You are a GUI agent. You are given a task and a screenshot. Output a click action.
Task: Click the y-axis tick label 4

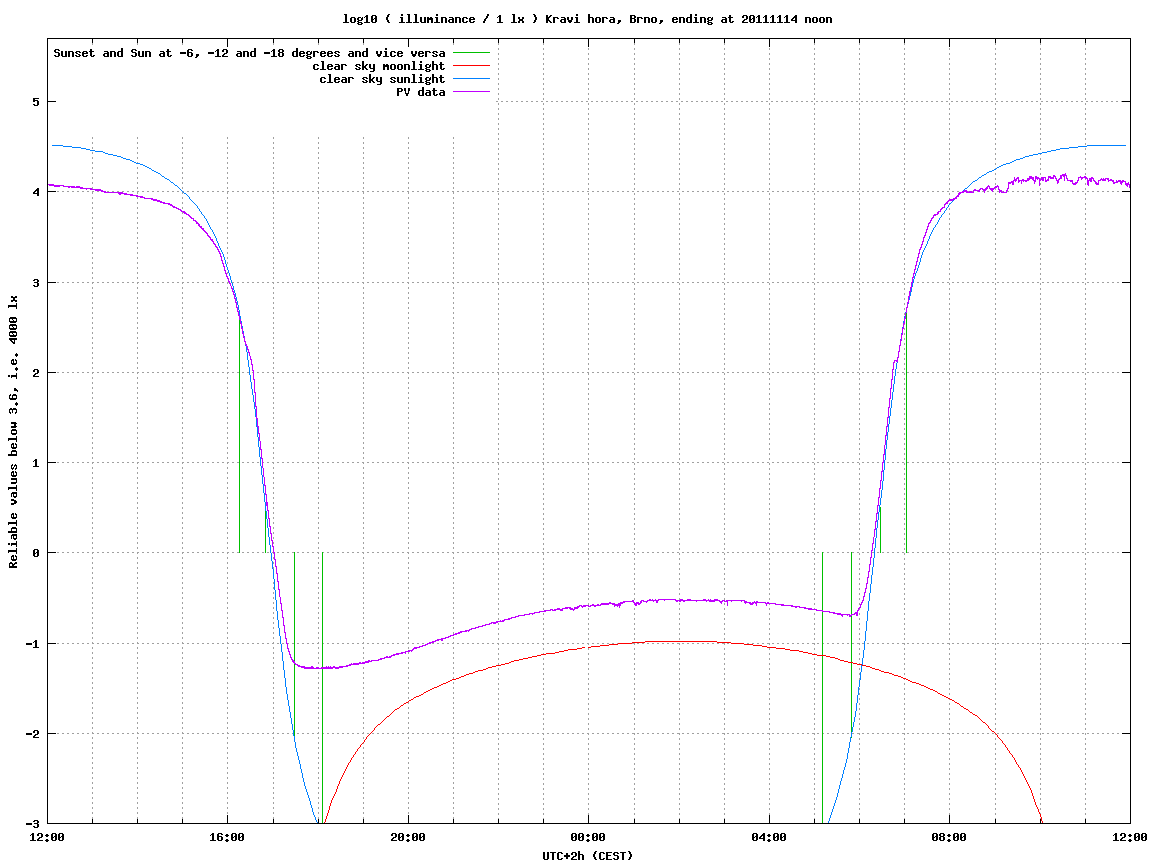tap(36, 192)
